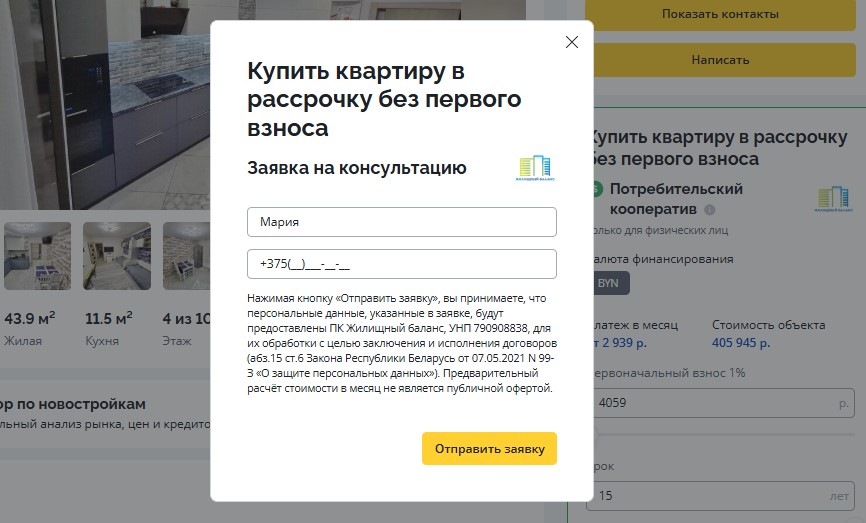Viewport: 866px width, 523px height.
Task: Open the second room thumbnail photo
Action: tap(116, 256)
